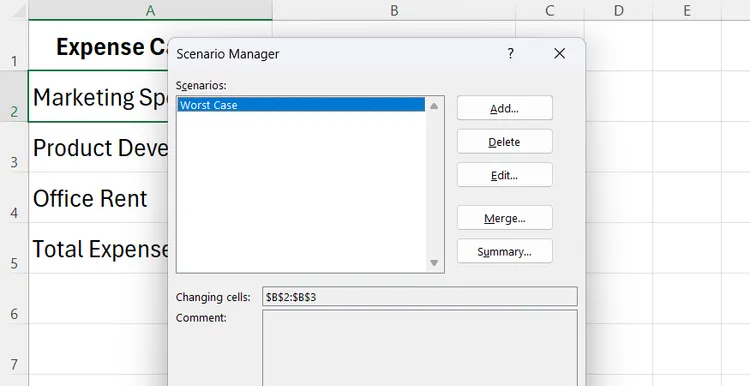Select row 1 header
The image size is (750, 386).
pos(14,46)
